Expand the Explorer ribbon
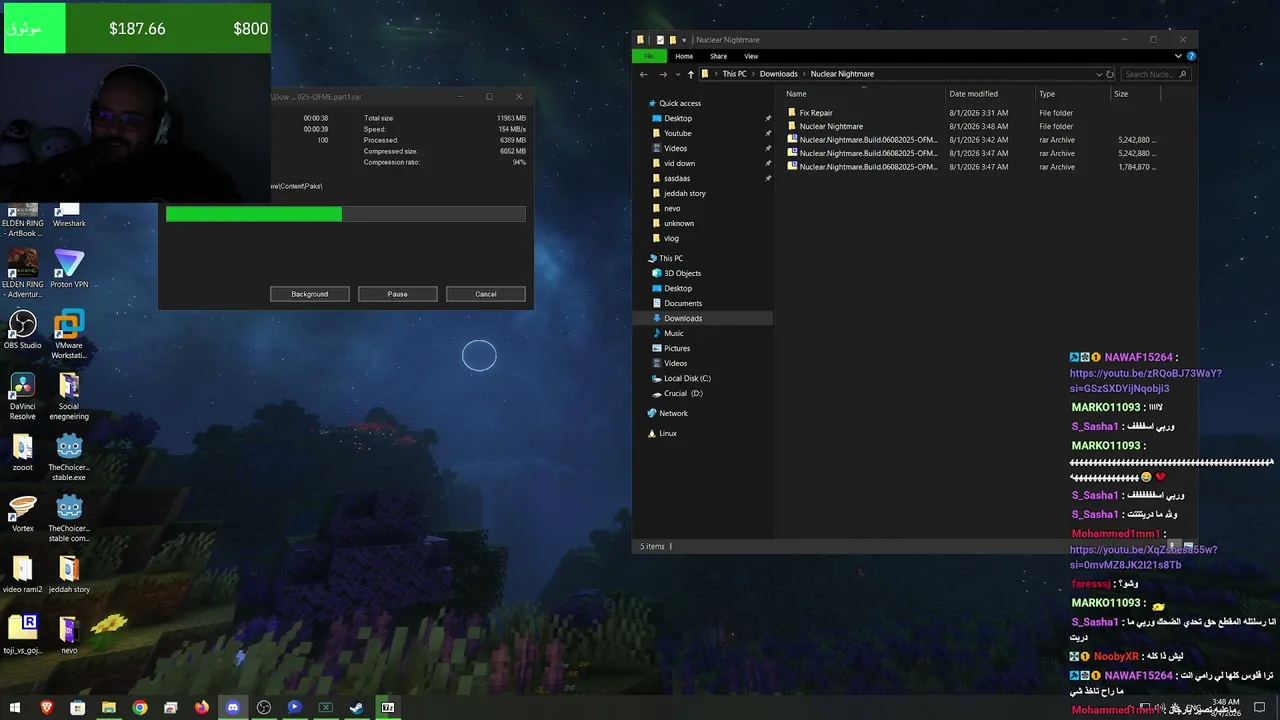 1179,56
